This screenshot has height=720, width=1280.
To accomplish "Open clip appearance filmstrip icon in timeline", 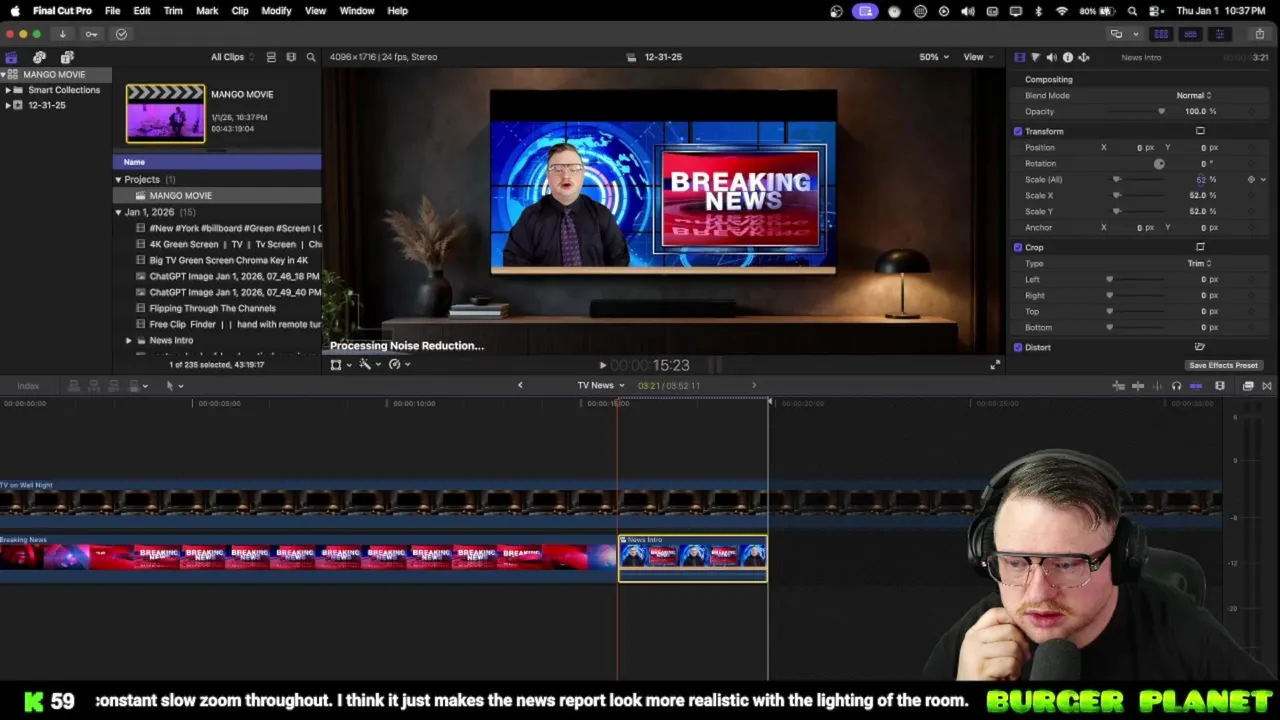I will [1220, 386].
